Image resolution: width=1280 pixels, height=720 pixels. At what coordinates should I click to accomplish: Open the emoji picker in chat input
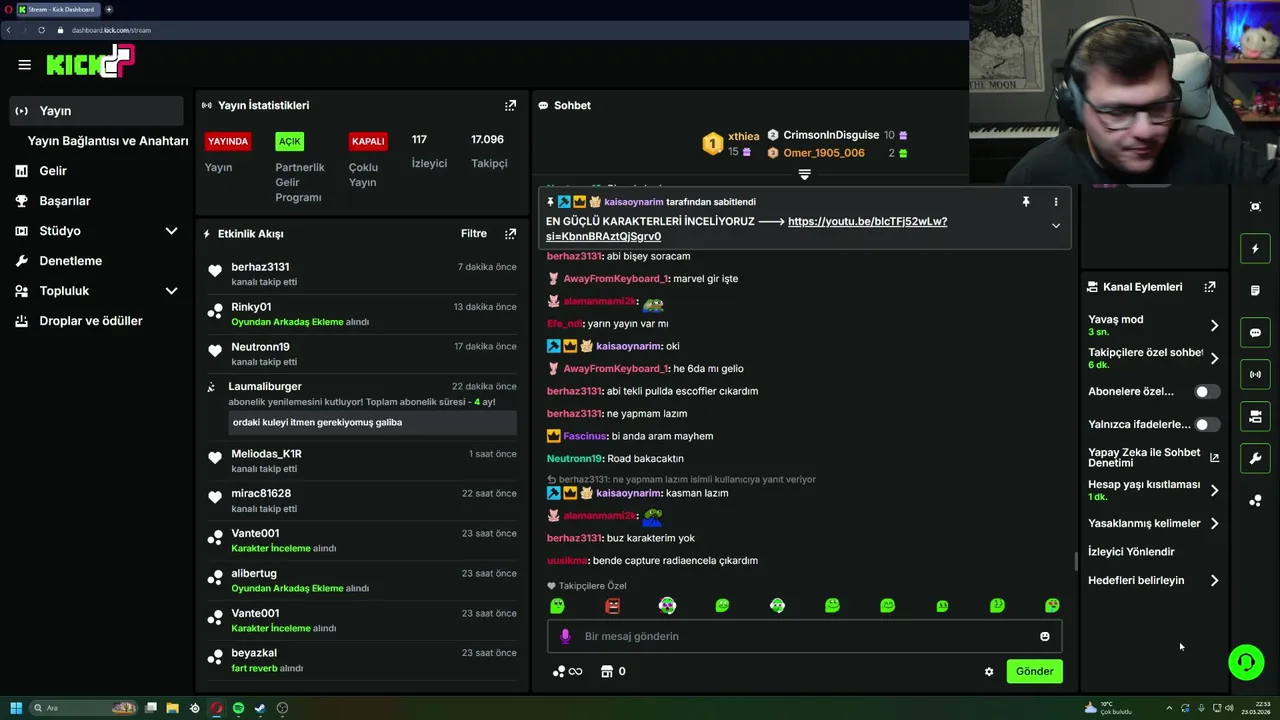(1045, 636)
